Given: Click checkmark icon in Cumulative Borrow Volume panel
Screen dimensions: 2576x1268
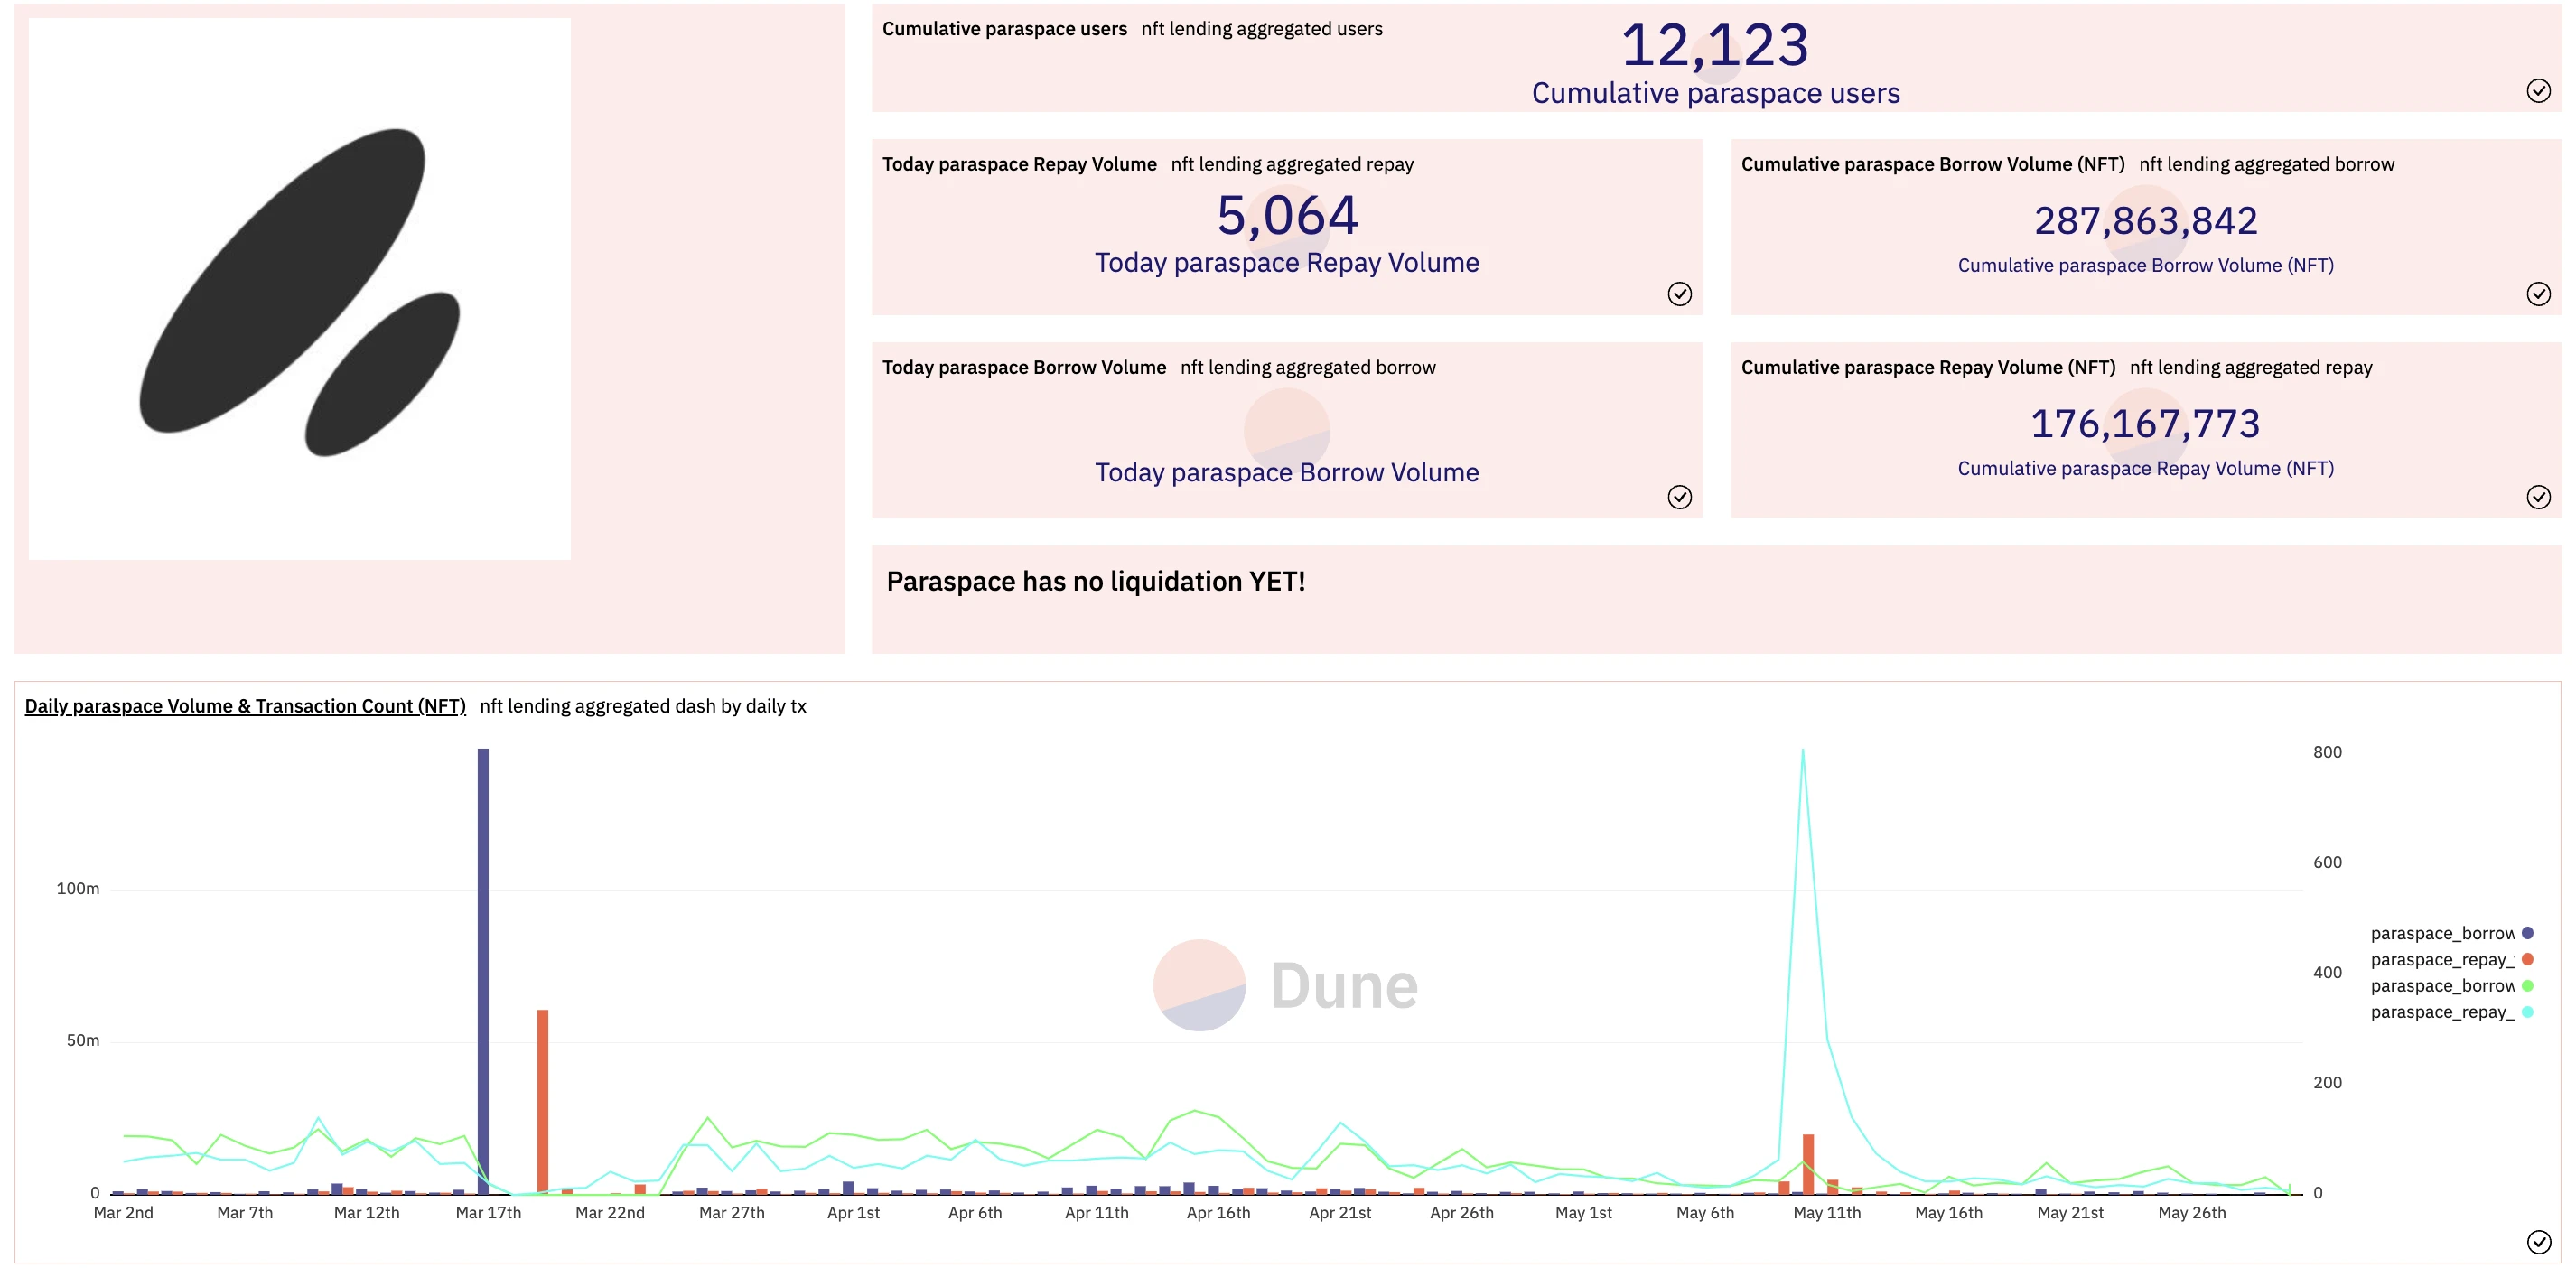Looking at the screenshot, I should (2538, 293).
